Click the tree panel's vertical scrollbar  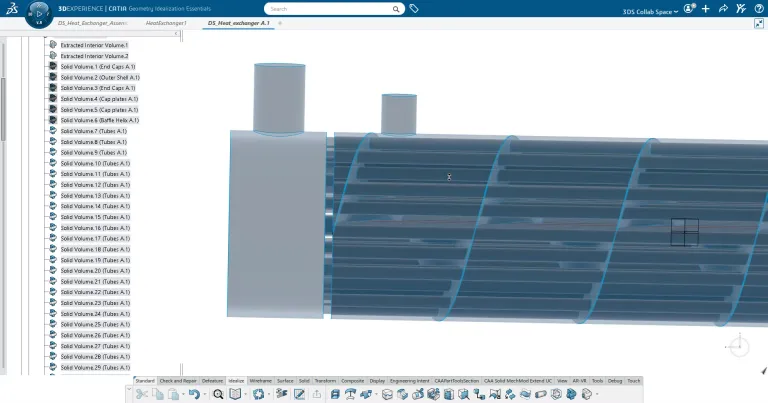(x=3, y=109)
